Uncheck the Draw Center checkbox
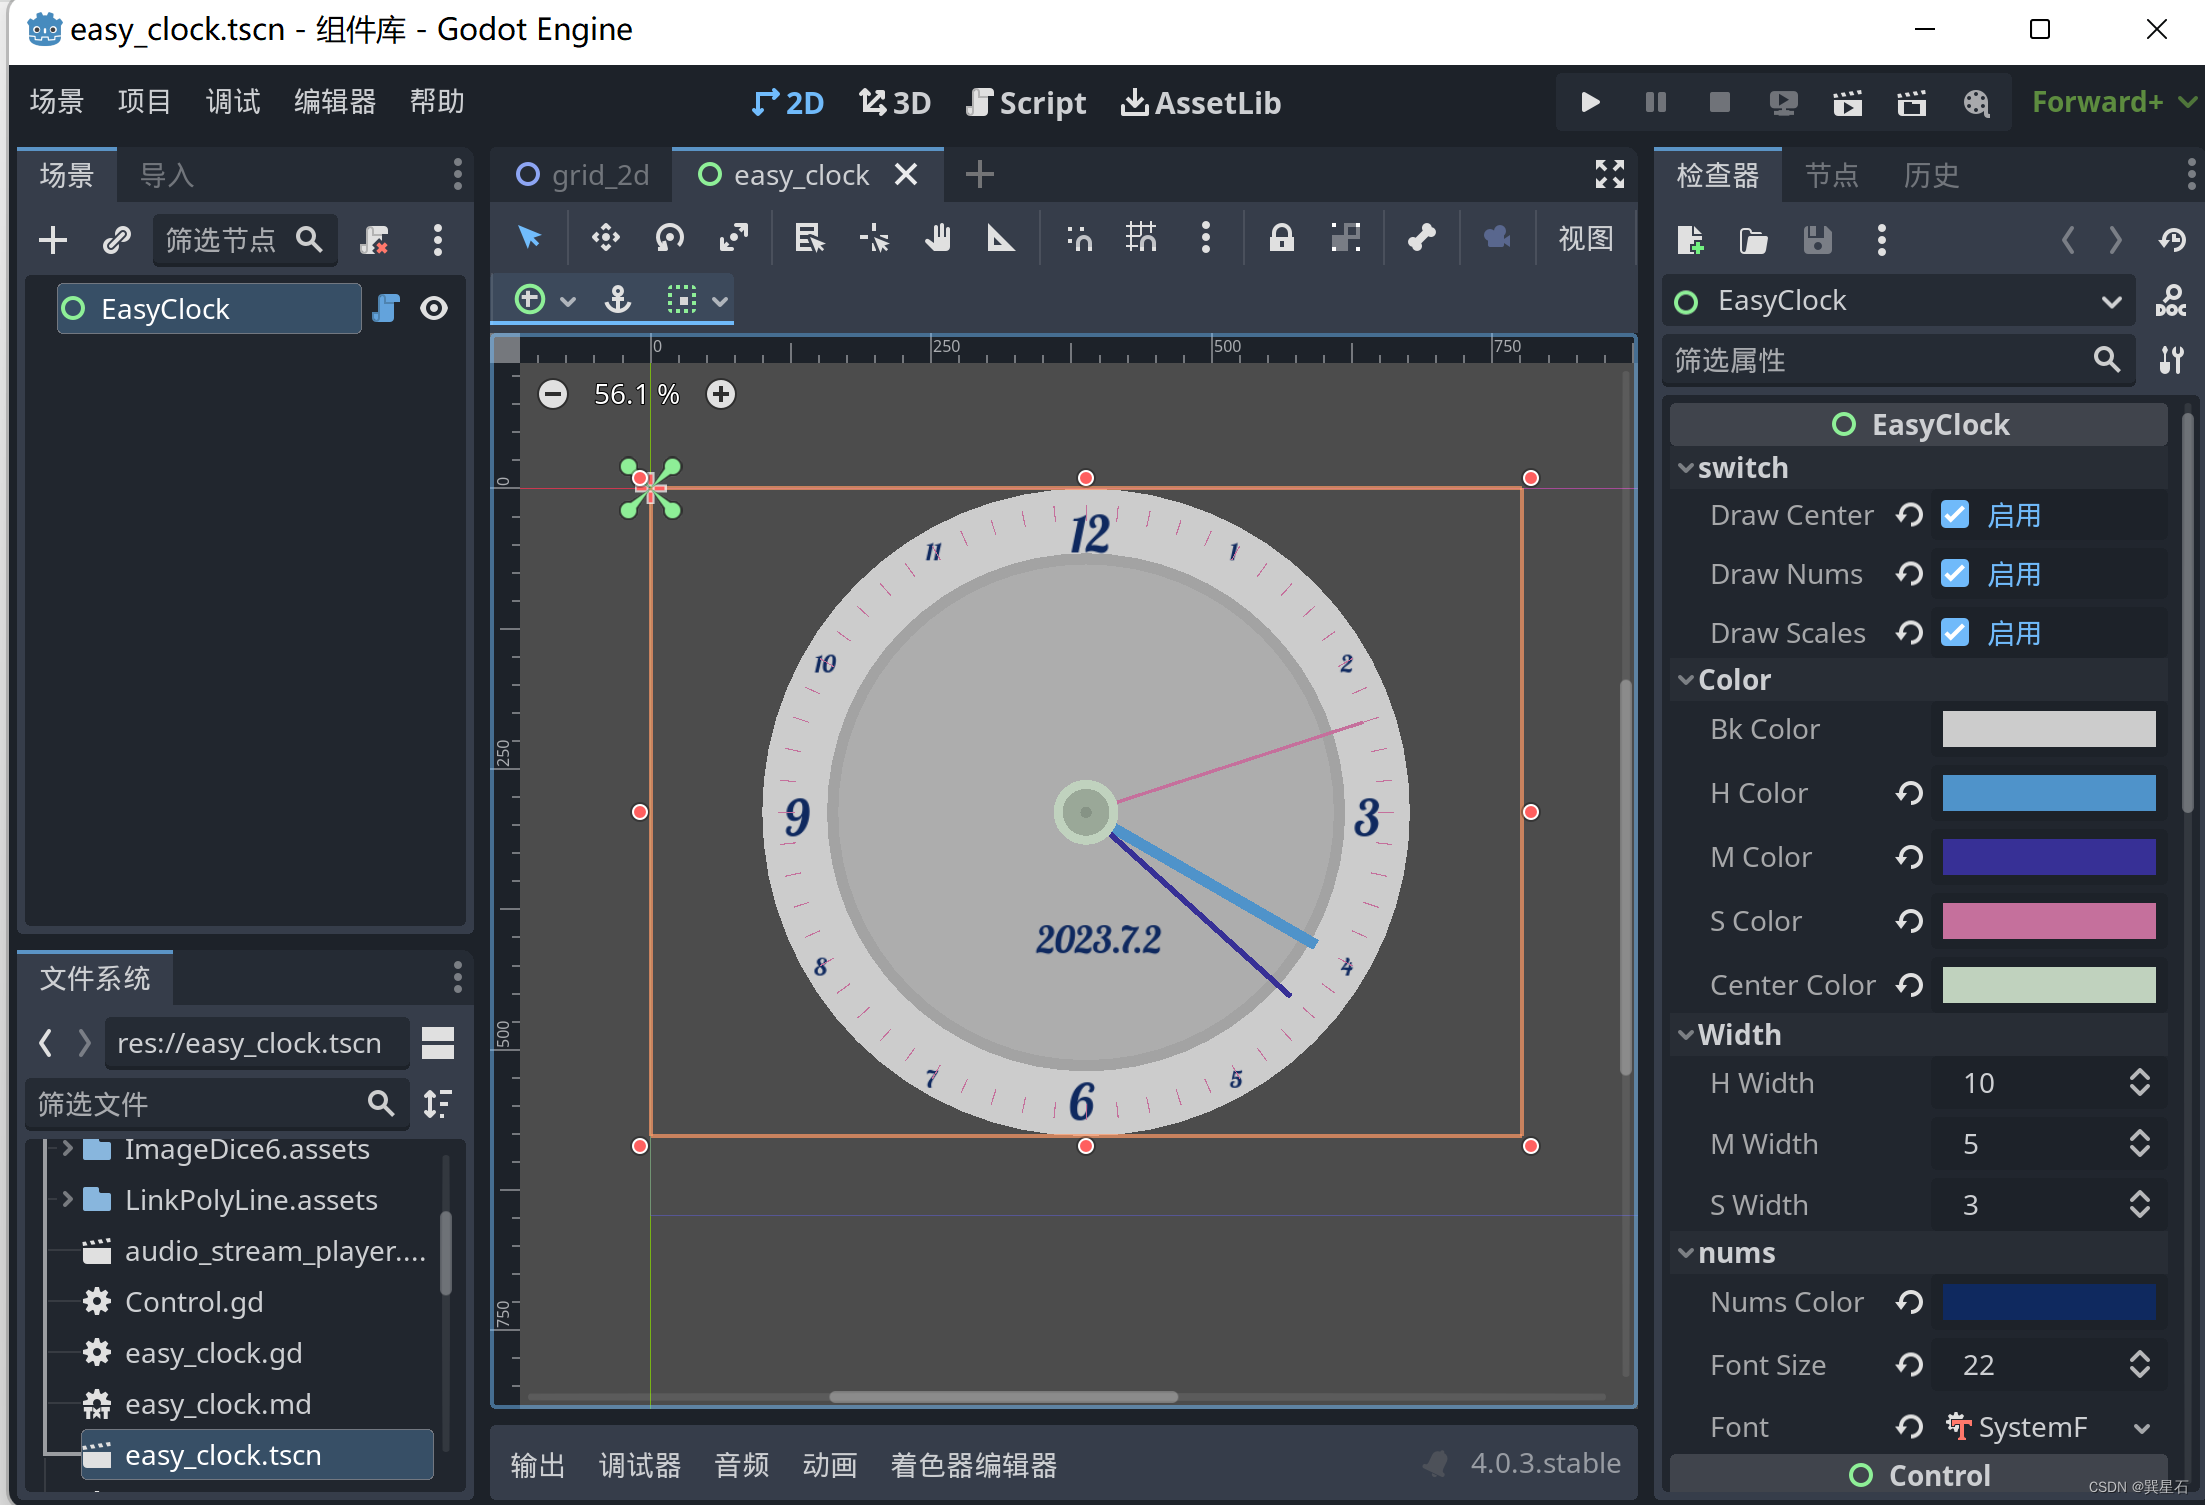 click(1954, 515)
